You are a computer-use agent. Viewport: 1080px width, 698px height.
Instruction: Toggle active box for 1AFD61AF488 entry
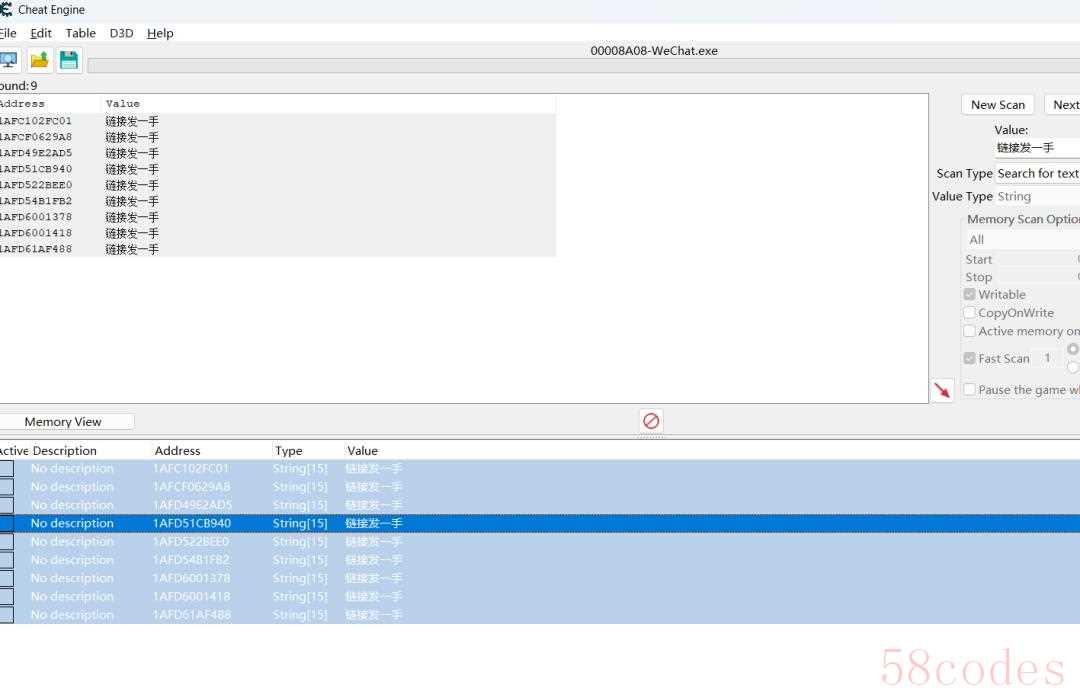click(6, 615)
